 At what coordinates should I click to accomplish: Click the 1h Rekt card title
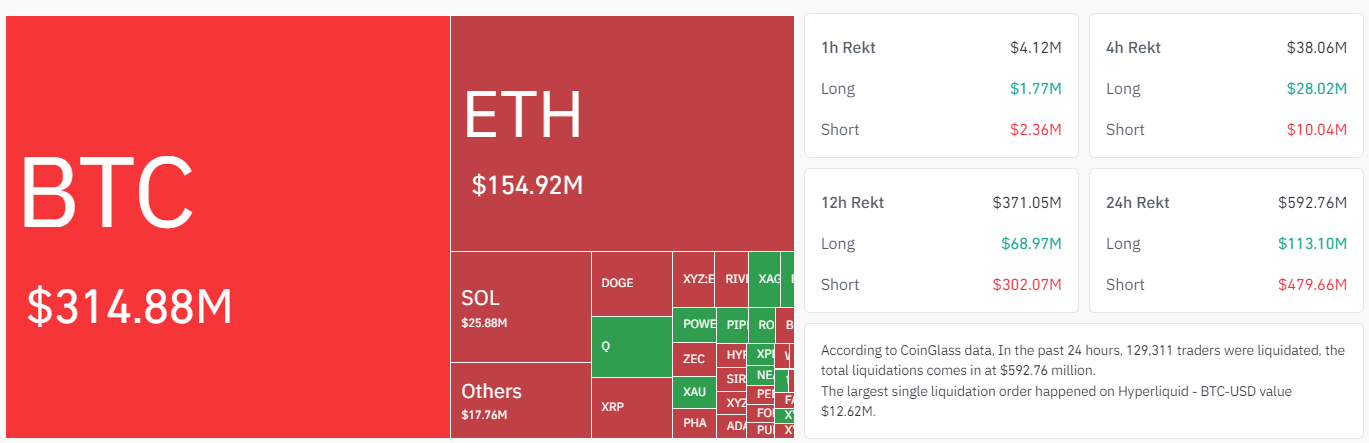pyautogui.click(x=848, y=47)
